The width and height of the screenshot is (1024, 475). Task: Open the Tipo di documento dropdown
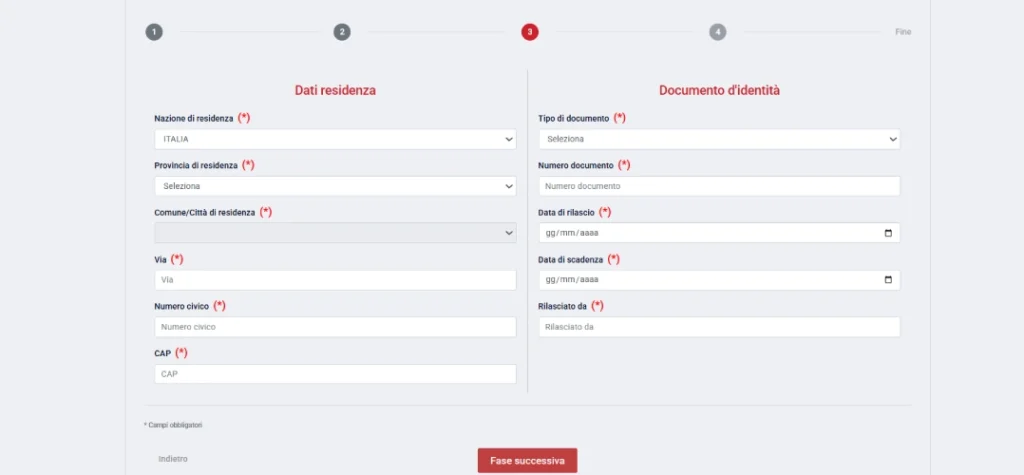pyautogui.click(x=719, y=139)
